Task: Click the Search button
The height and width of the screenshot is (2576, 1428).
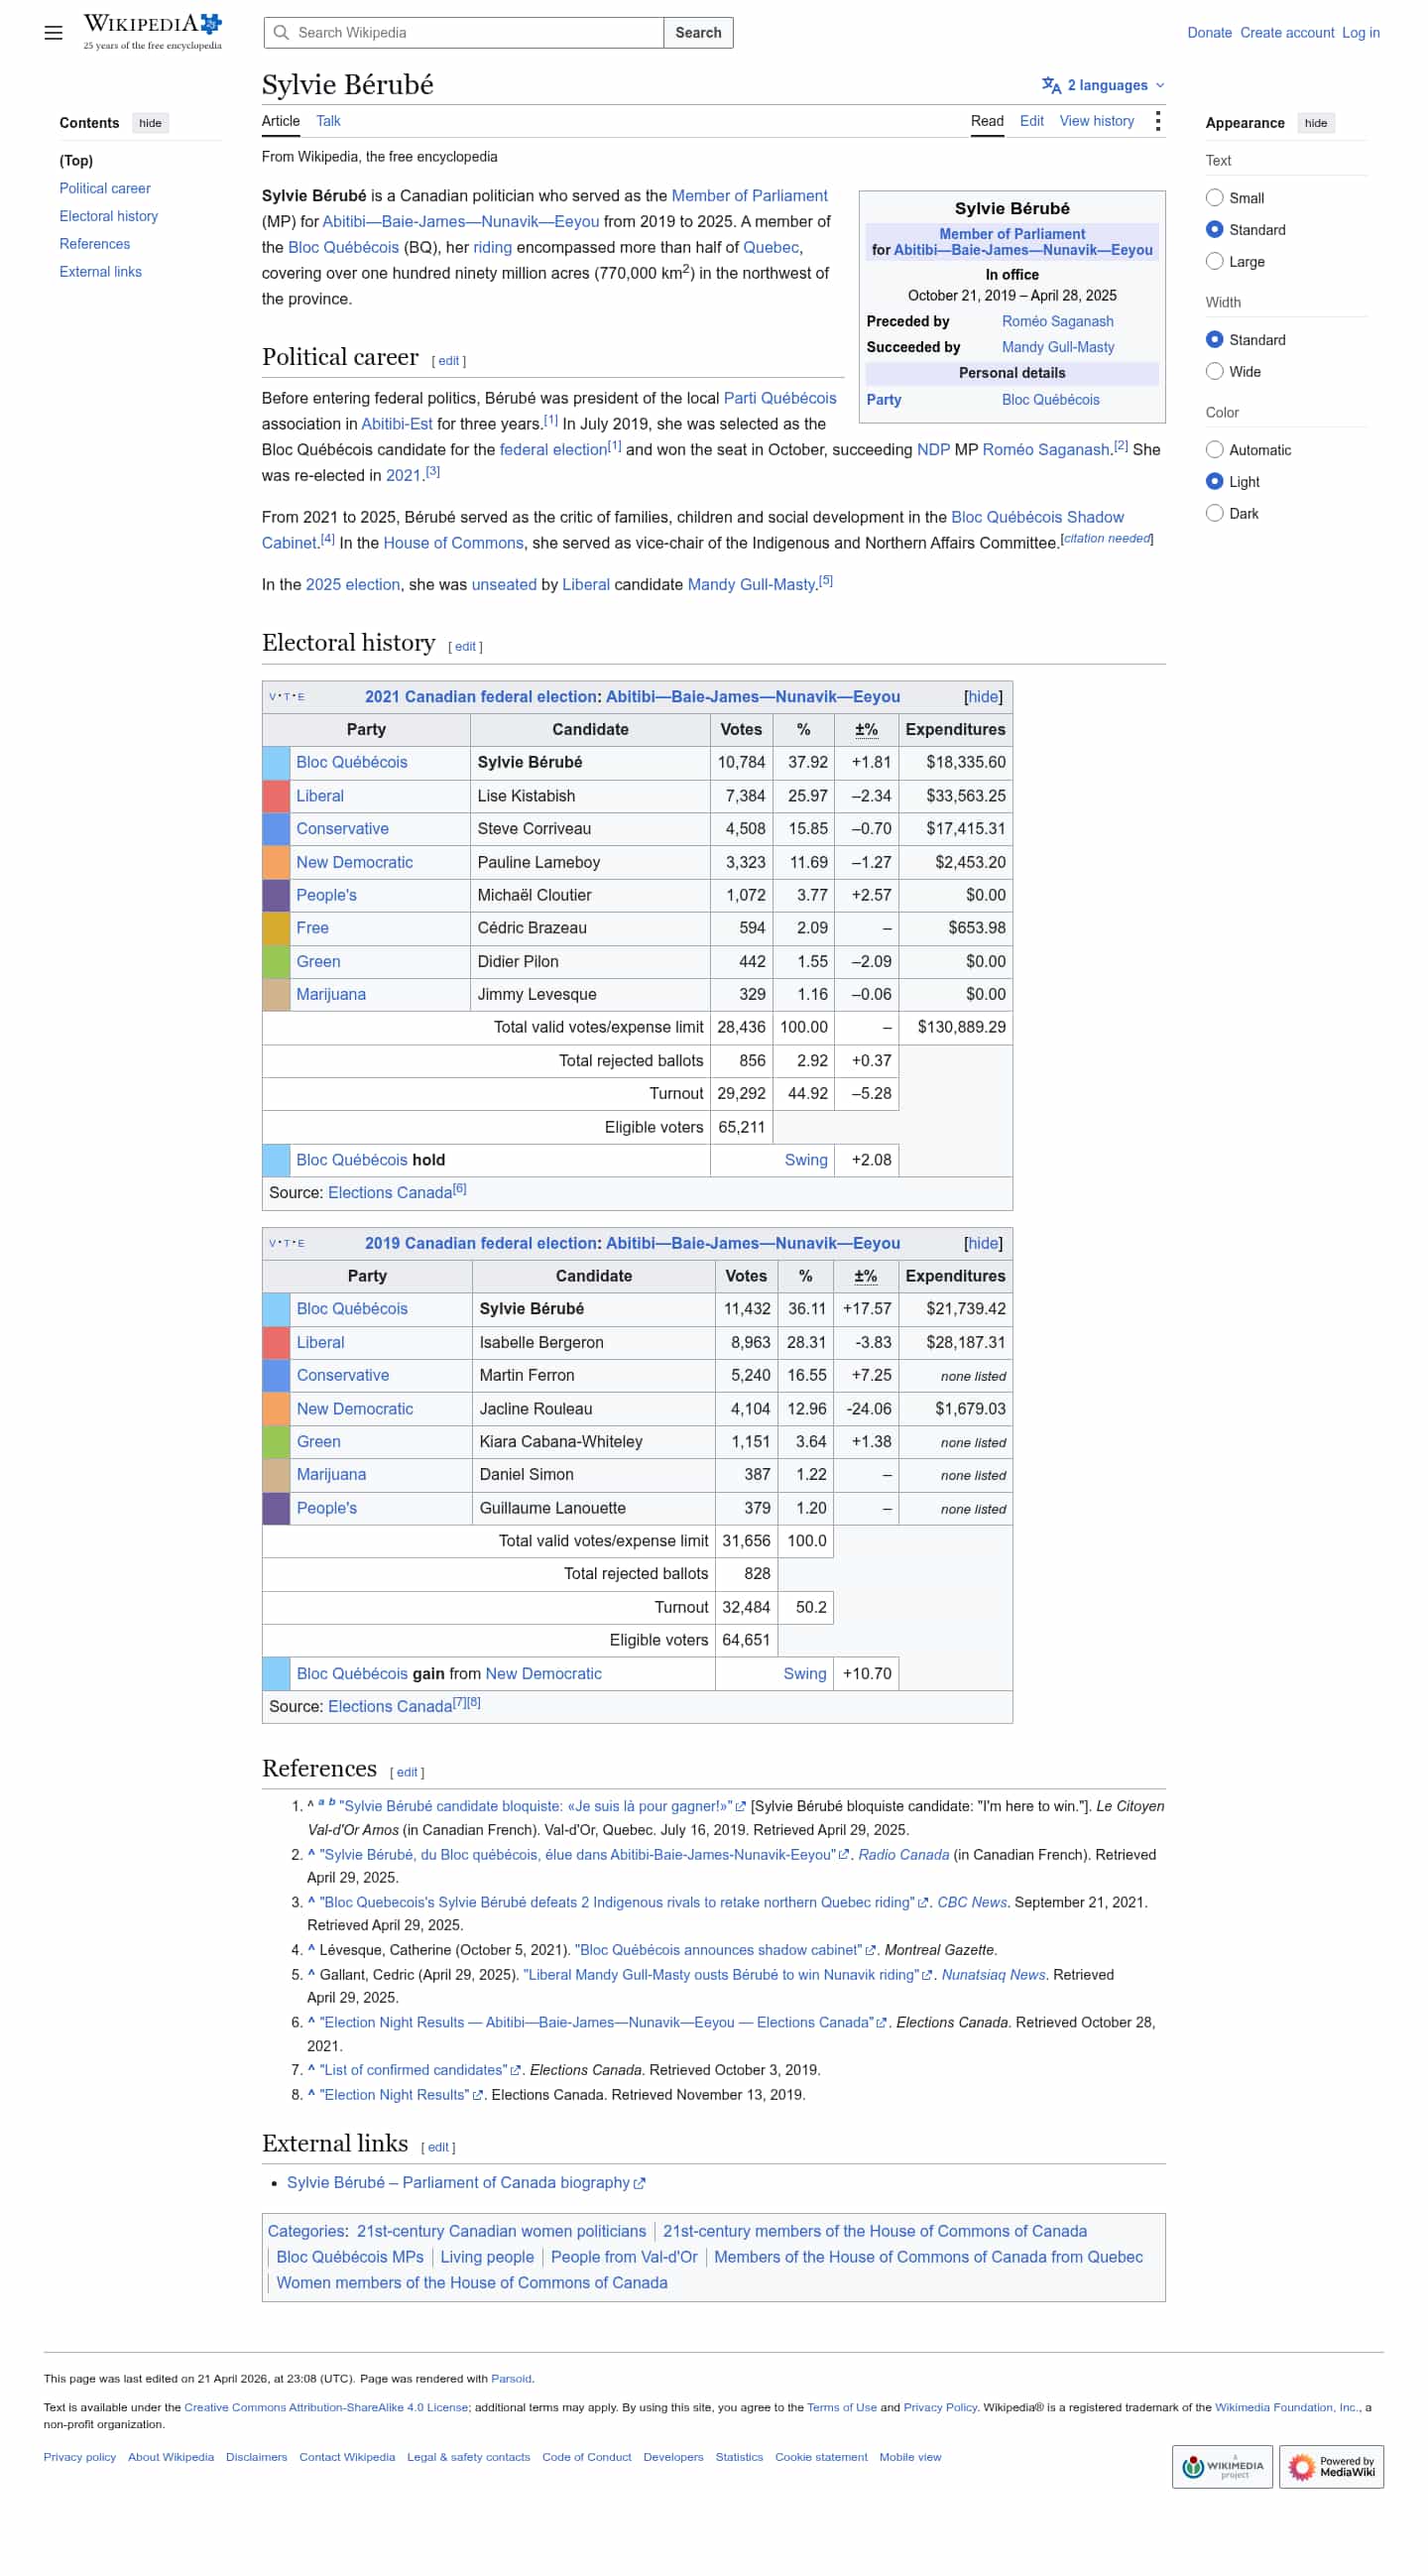Action: point(698,33)
